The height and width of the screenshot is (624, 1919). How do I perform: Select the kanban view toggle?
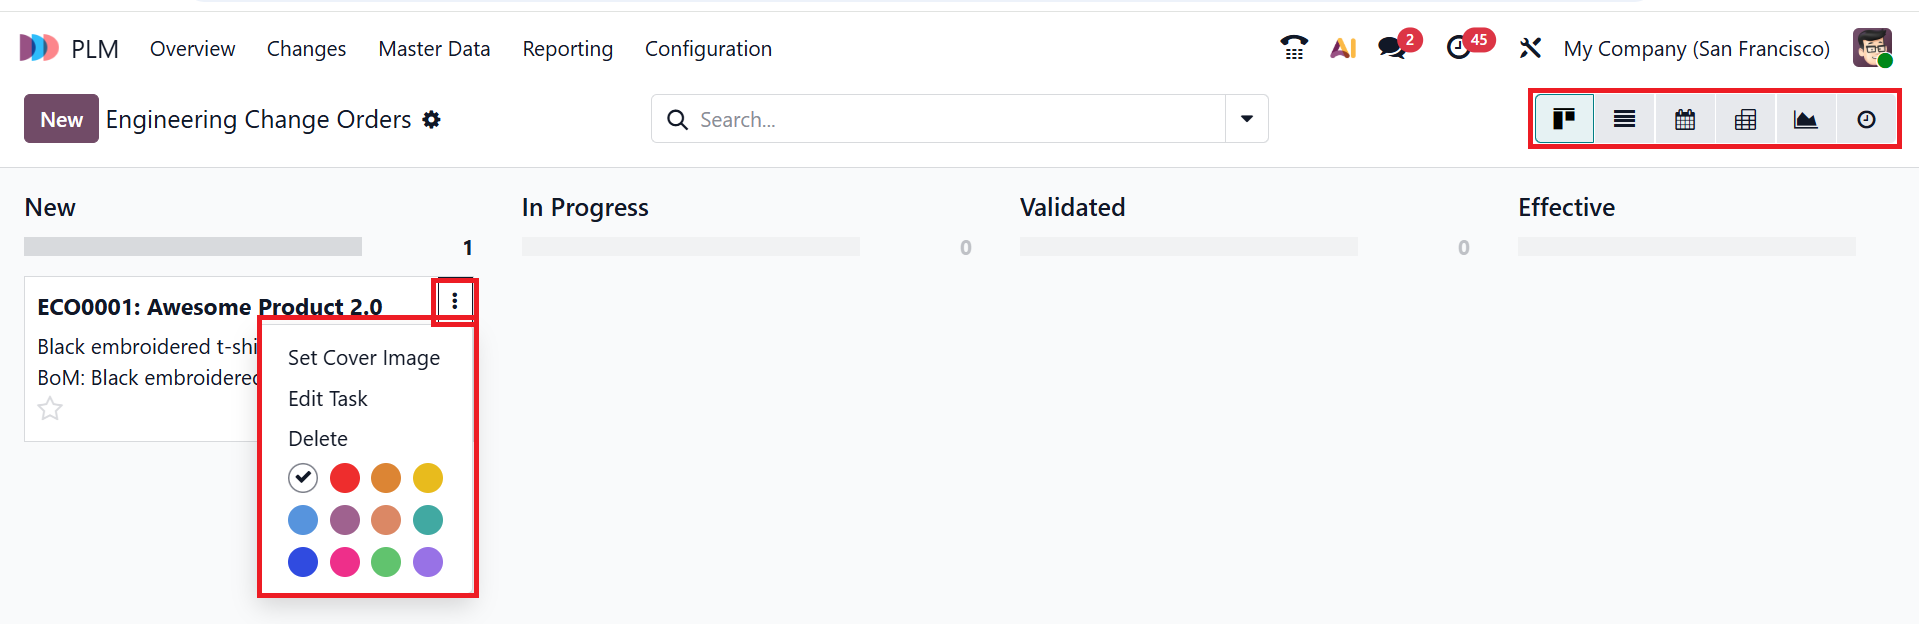point(1564,120)
